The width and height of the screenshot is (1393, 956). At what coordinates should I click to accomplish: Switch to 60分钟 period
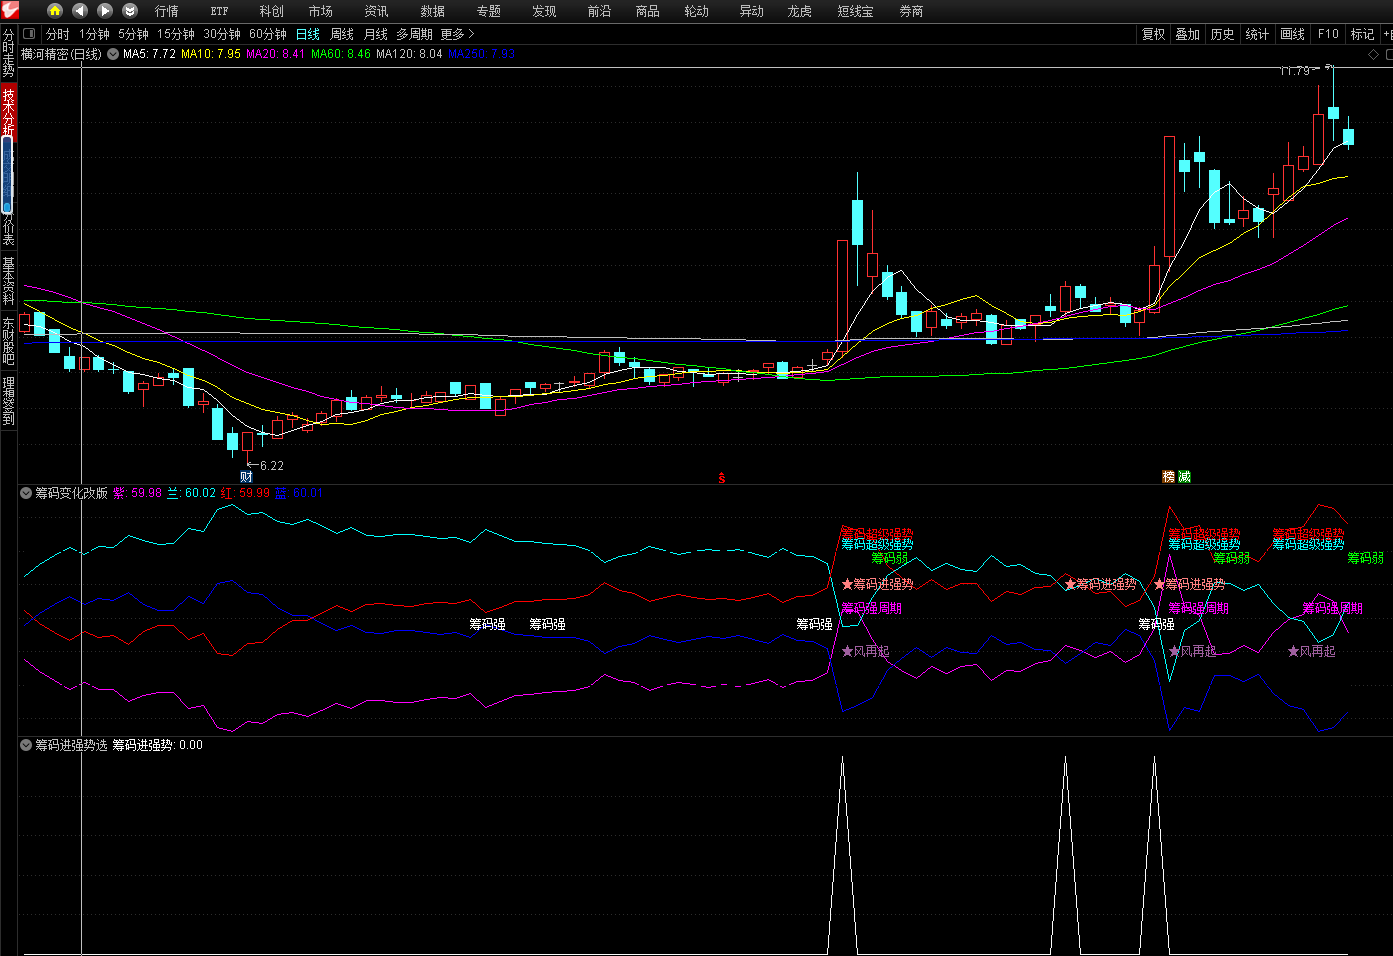268,34
